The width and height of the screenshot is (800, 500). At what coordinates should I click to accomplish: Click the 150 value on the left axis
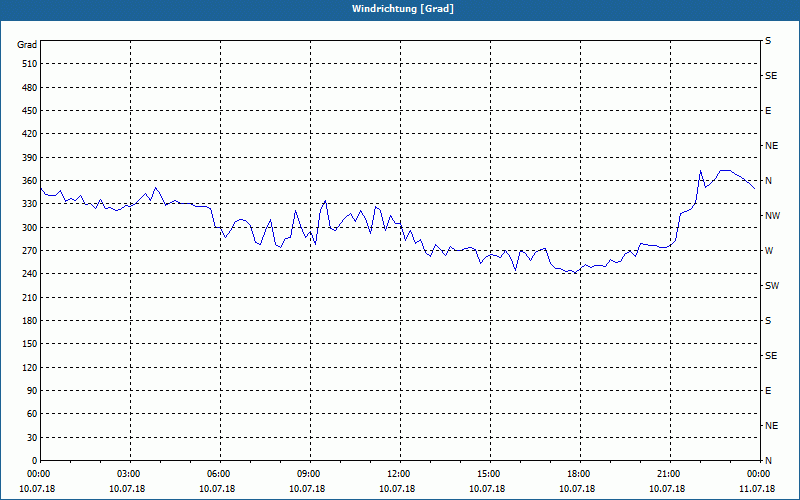coord(30,344)
